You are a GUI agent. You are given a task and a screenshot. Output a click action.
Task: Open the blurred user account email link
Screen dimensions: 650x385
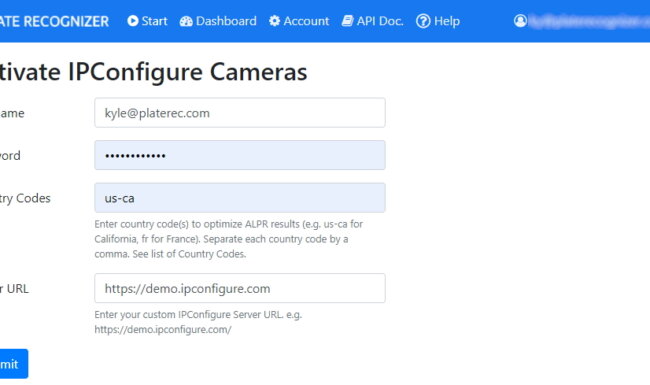589,21
